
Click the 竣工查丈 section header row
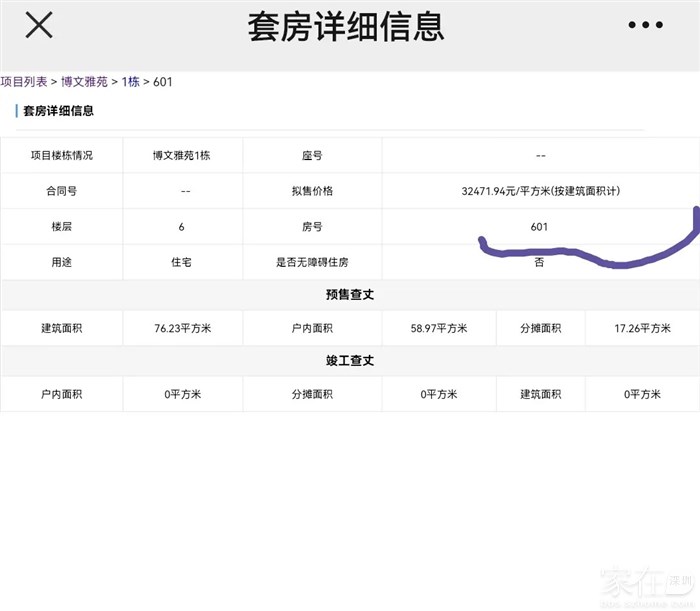pos(350,361)
